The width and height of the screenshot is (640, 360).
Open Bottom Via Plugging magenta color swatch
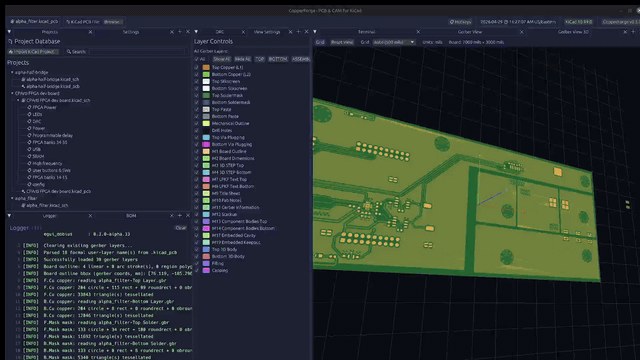[x=206, y=144]
